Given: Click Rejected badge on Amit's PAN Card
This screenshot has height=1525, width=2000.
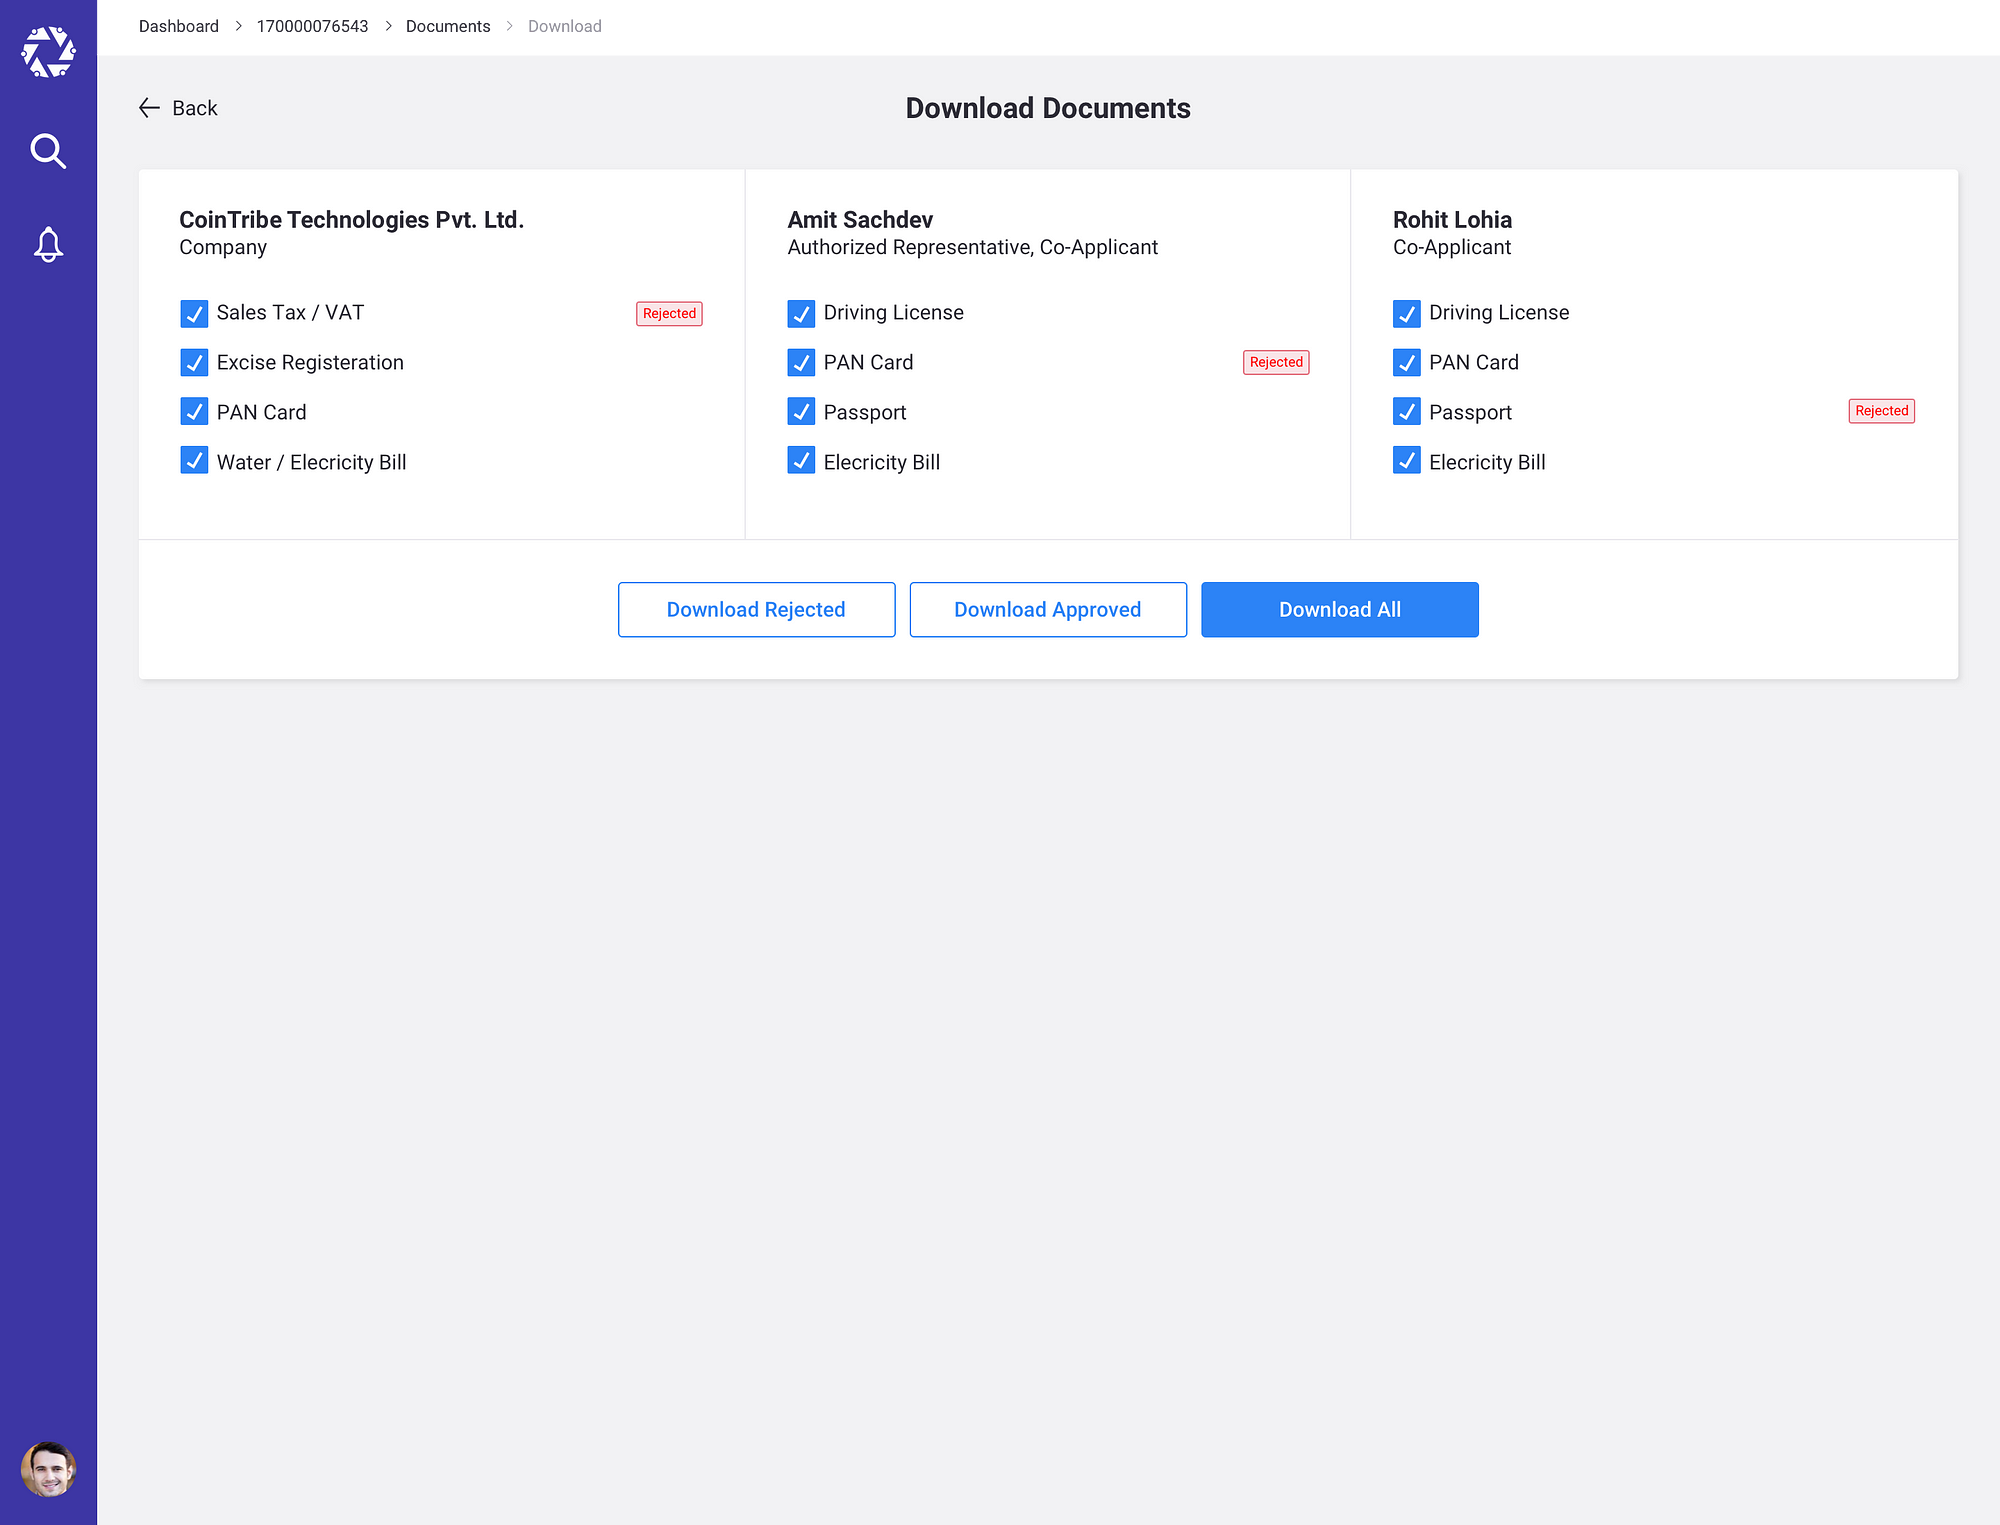Looking at the screenshot, I should pyautogui.click(x=1276, y=362).
